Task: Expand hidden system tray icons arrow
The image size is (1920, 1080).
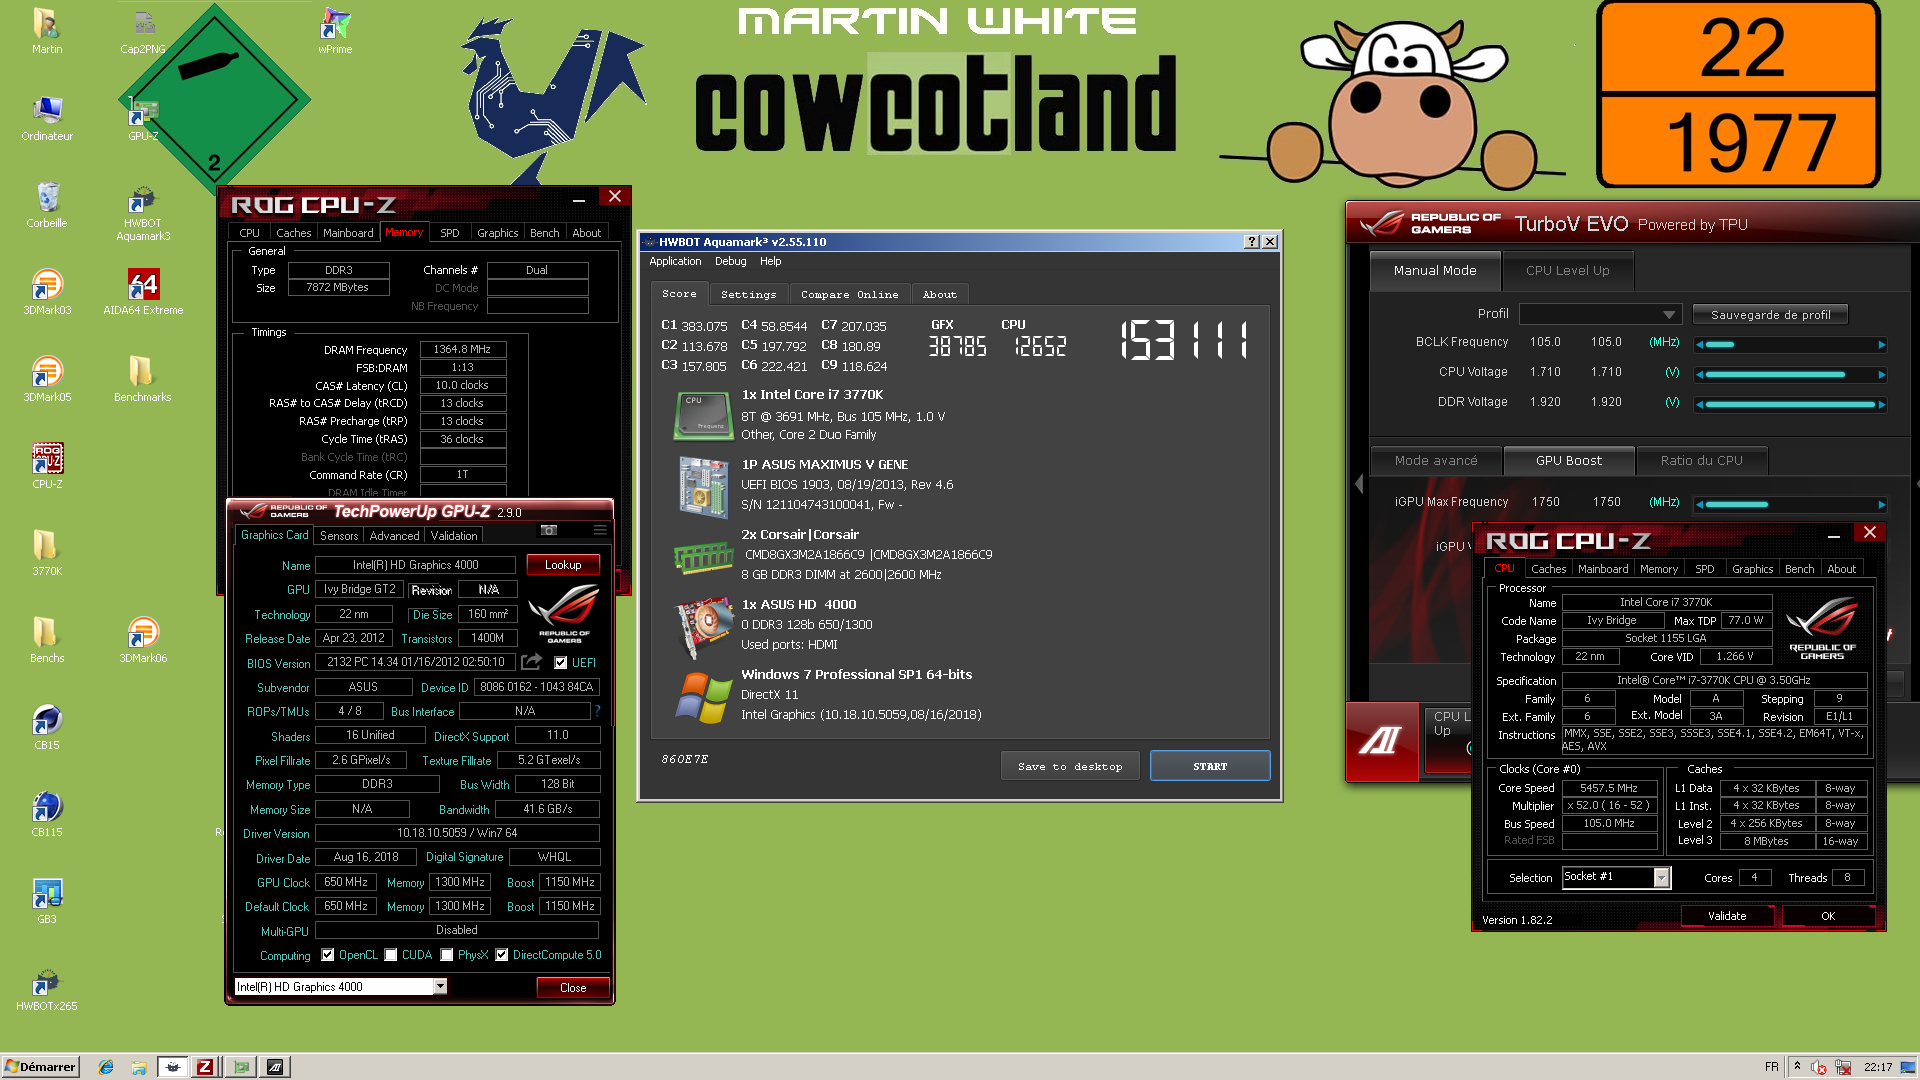Action: (1797, 1066)
